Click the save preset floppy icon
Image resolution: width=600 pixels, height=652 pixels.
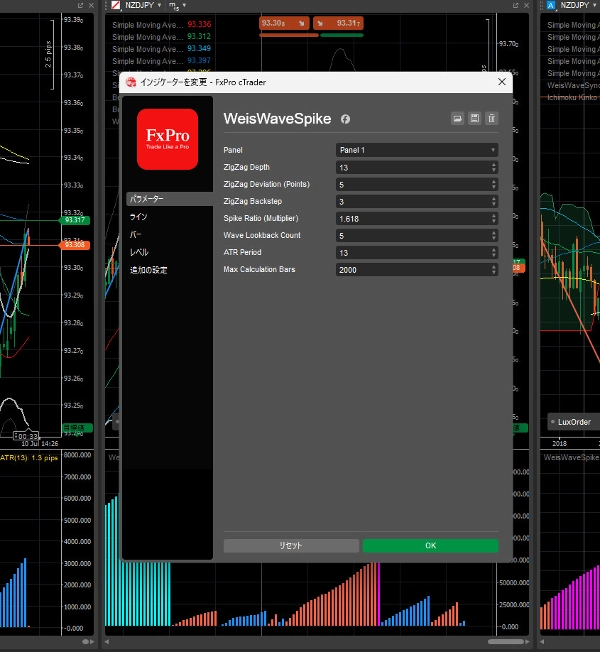pyautogui.click(x=474, y=119)
